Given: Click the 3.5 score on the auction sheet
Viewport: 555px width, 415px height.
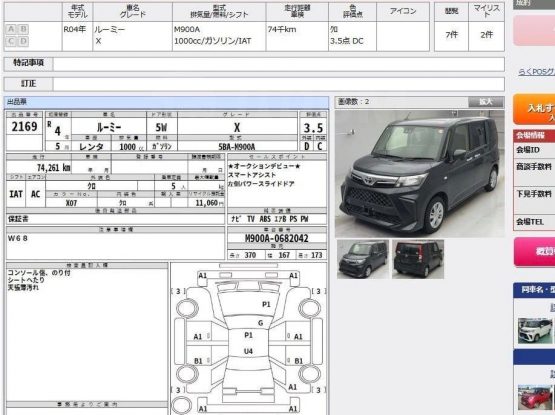Looking at the screenshot, I should (x=313, y=127).
